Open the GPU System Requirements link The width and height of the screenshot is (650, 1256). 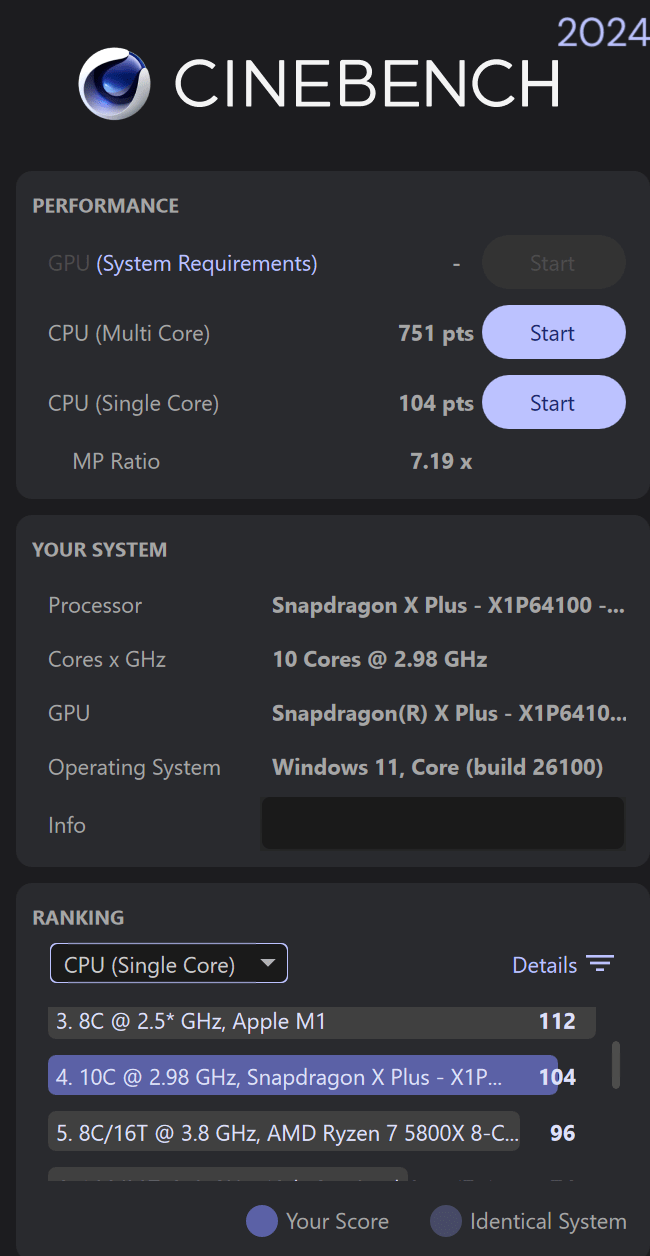pos(207,264)
